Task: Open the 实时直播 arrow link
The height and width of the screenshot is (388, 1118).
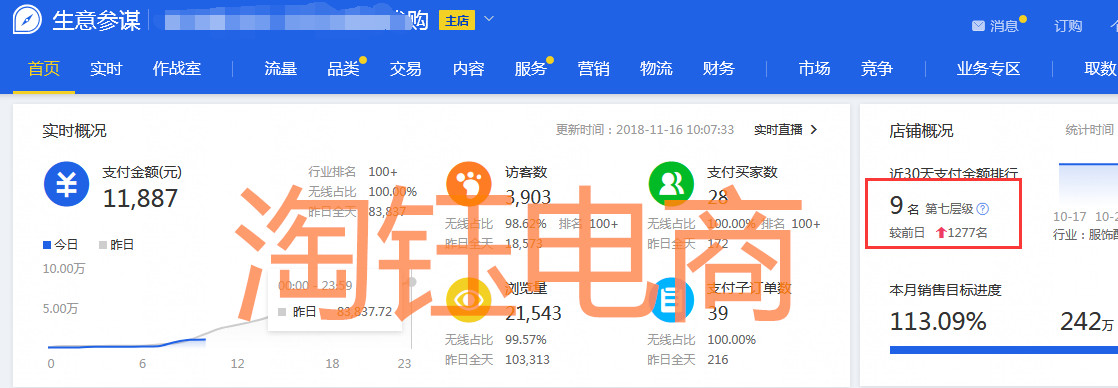Action: tap(786, 130)
